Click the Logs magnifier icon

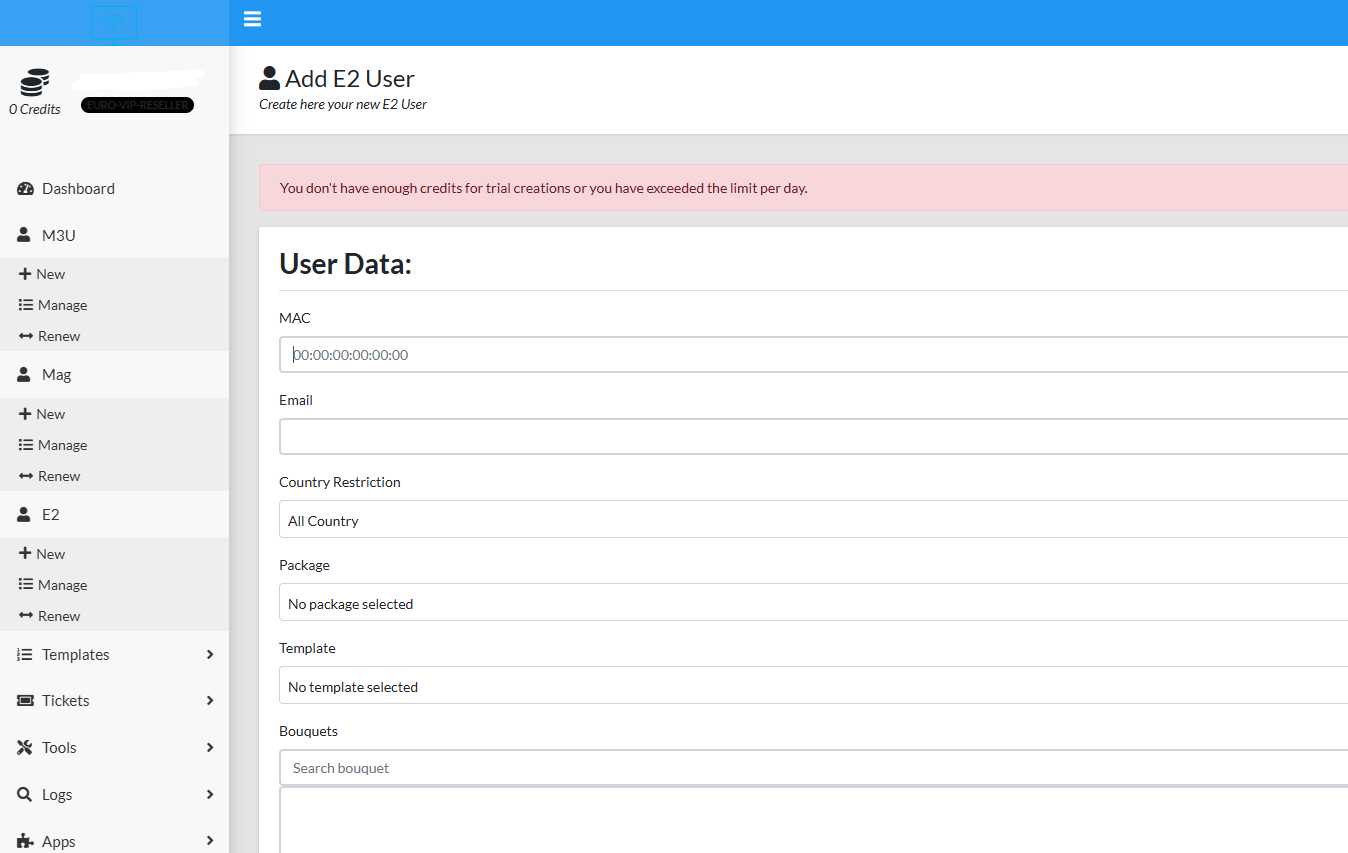coord(26,795)
